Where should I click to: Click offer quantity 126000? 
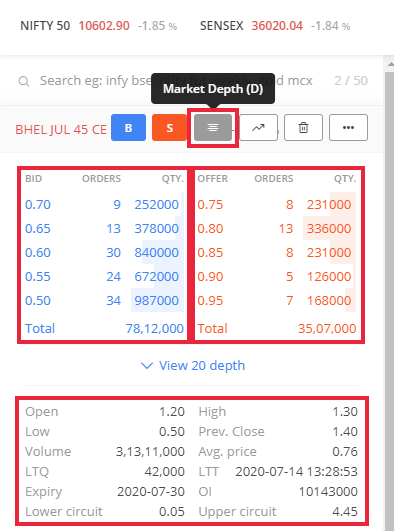point(329,277)
